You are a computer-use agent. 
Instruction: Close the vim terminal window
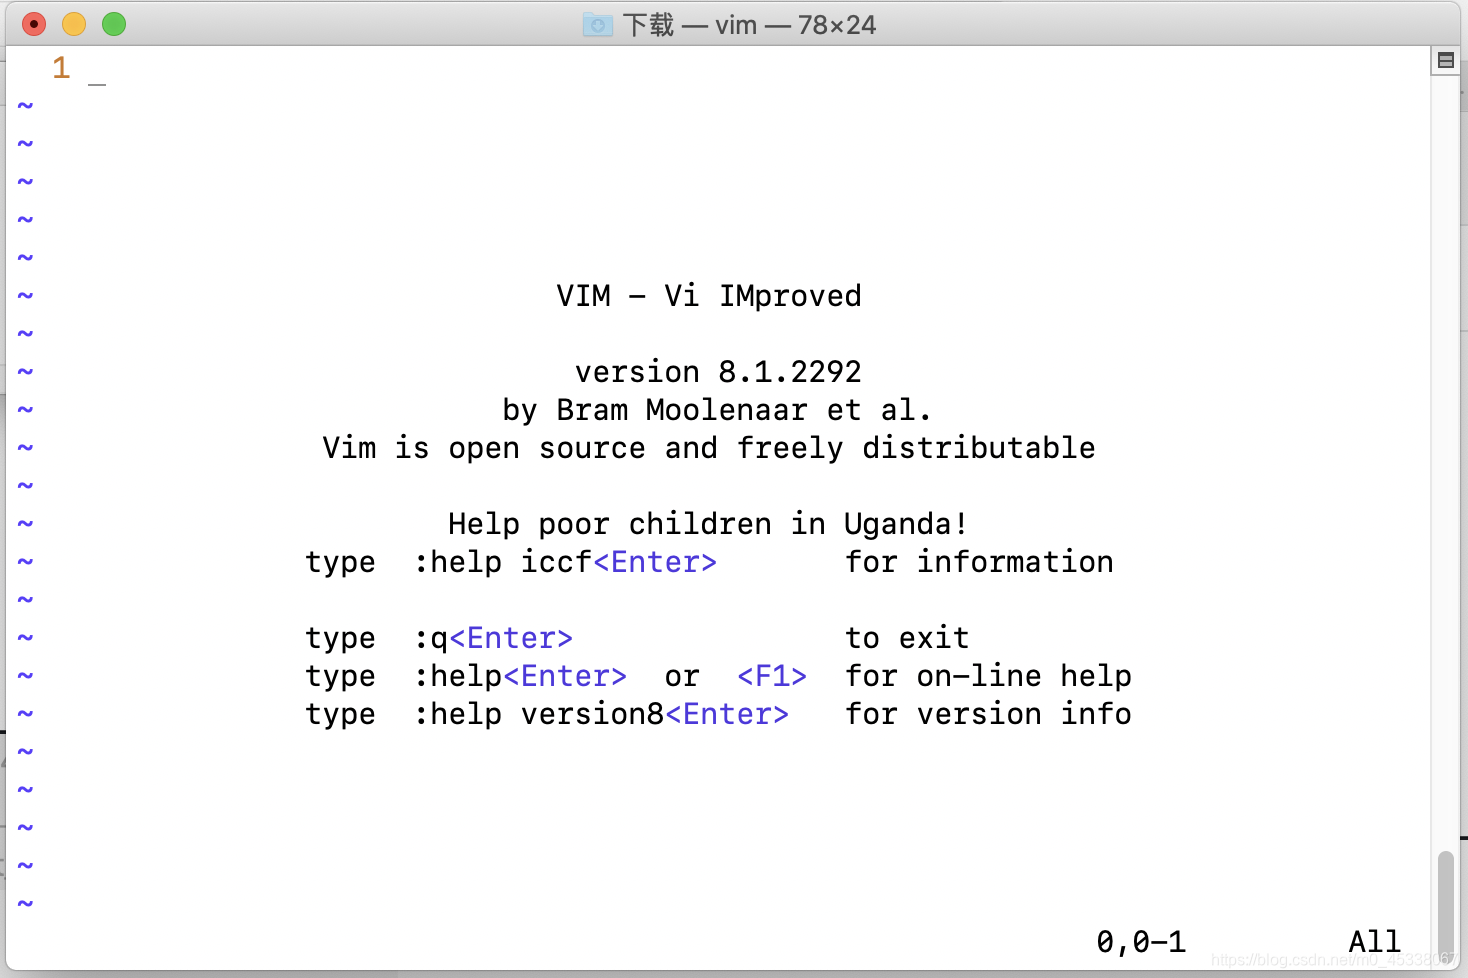point(34,24)
